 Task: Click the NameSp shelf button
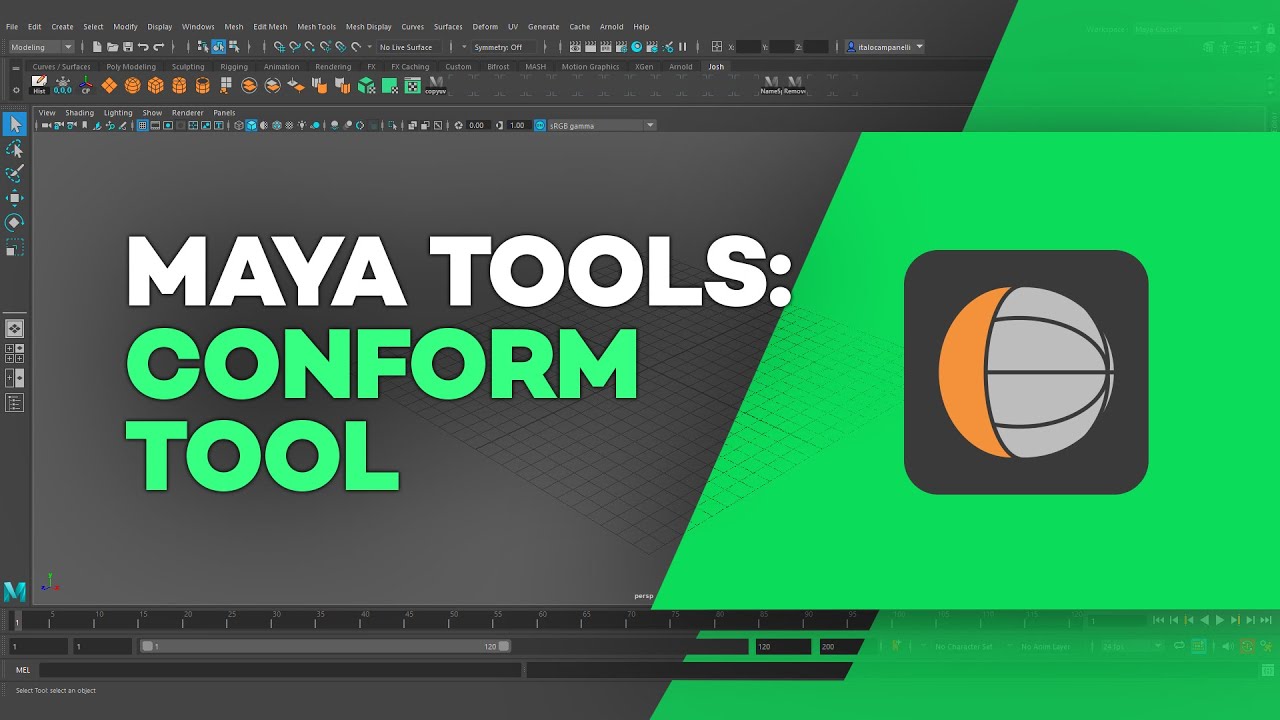(x=771, y=85)
